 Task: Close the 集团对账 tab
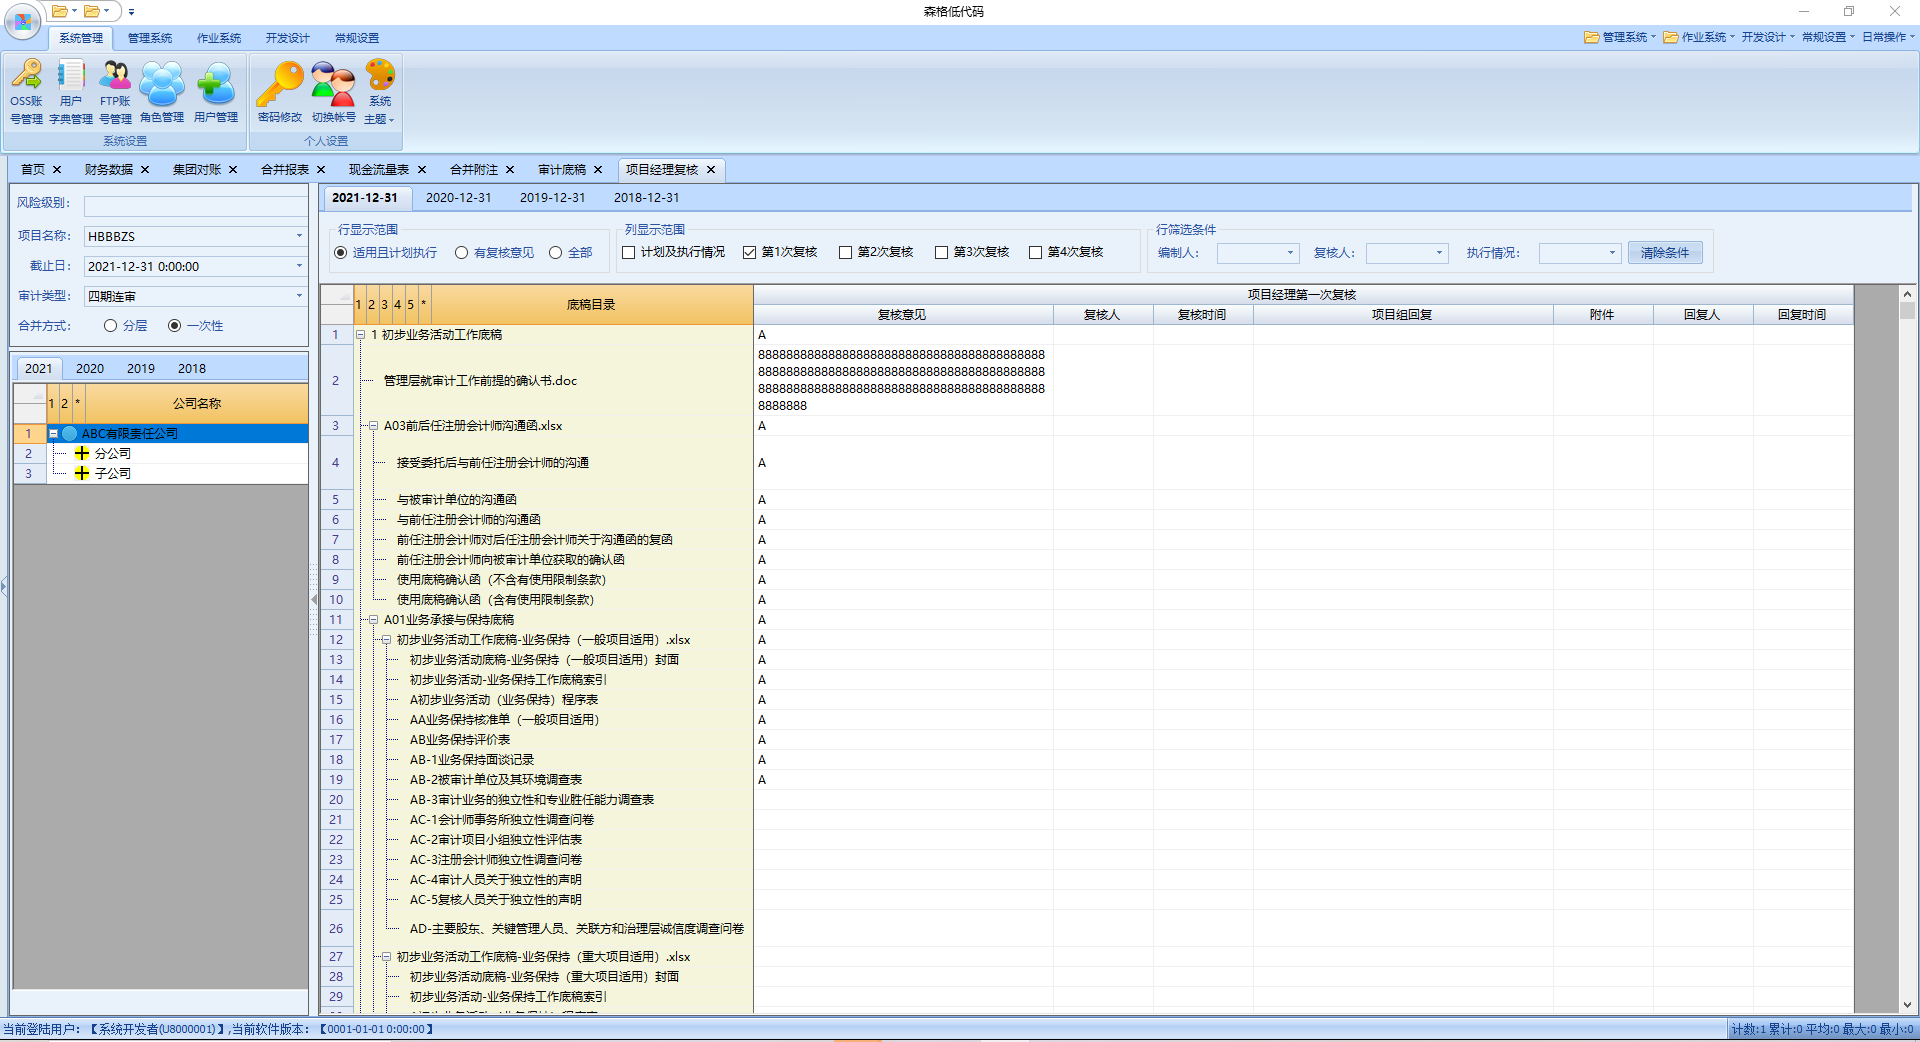[x=233, y=170]
